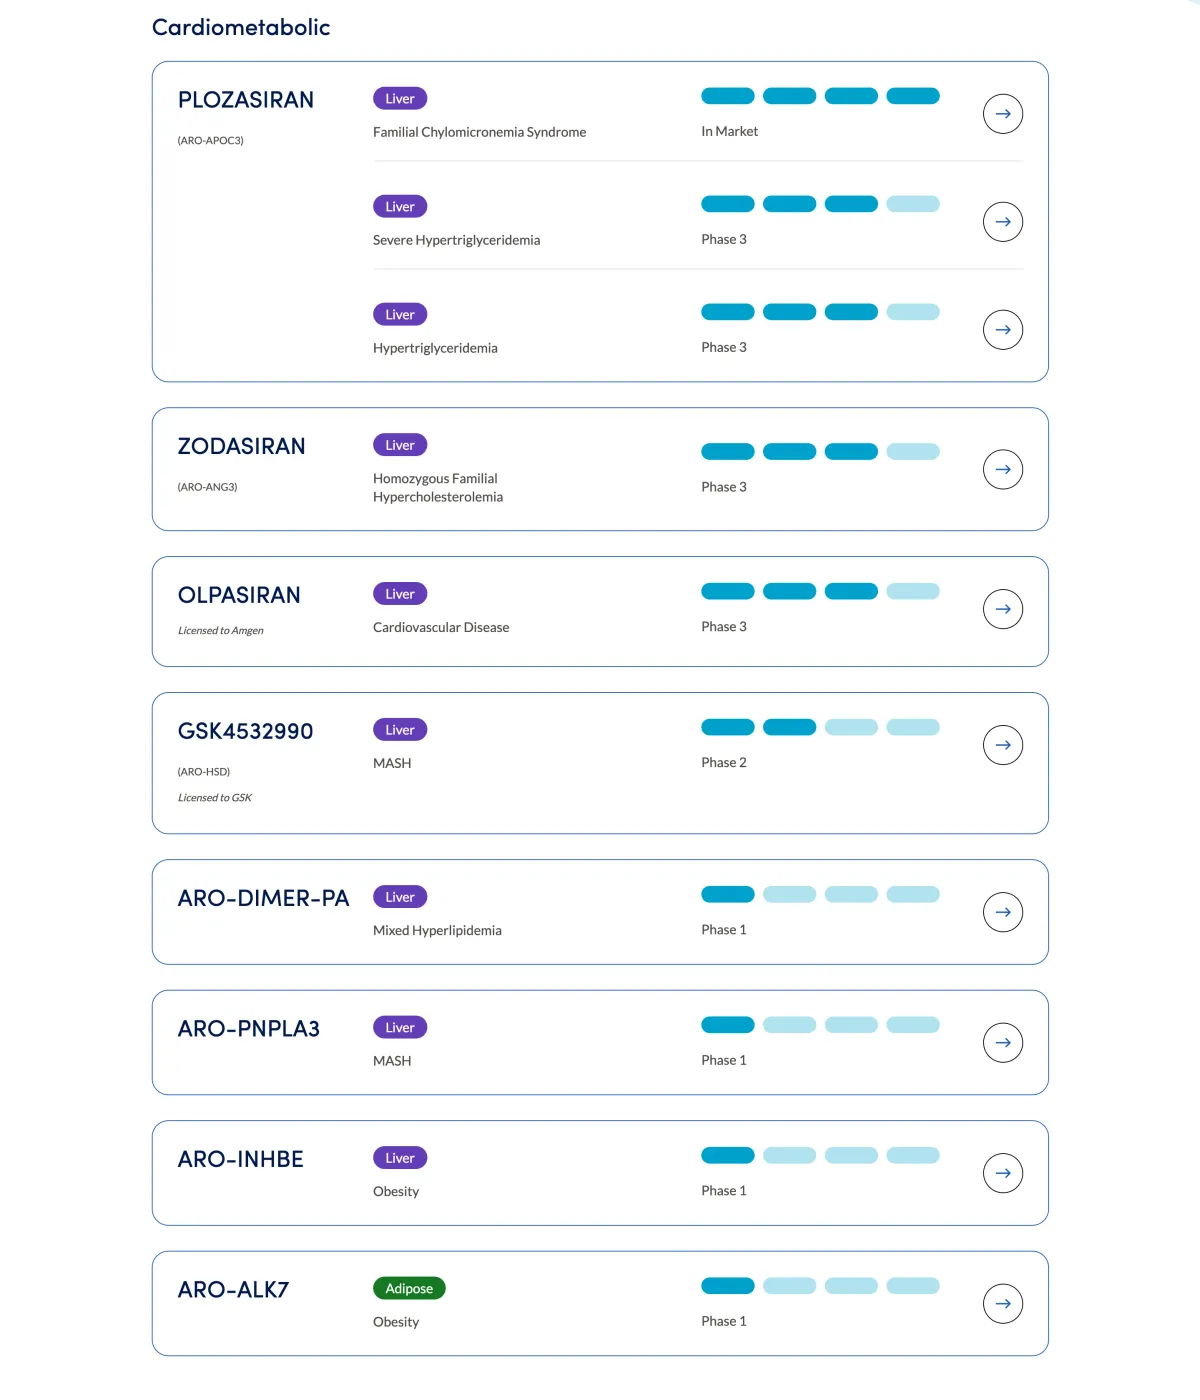Viewport: 1200px width, 1400px height.
Task: Open ARO-DIMER-PA arrow button
Action: (x=1003, y=912)
